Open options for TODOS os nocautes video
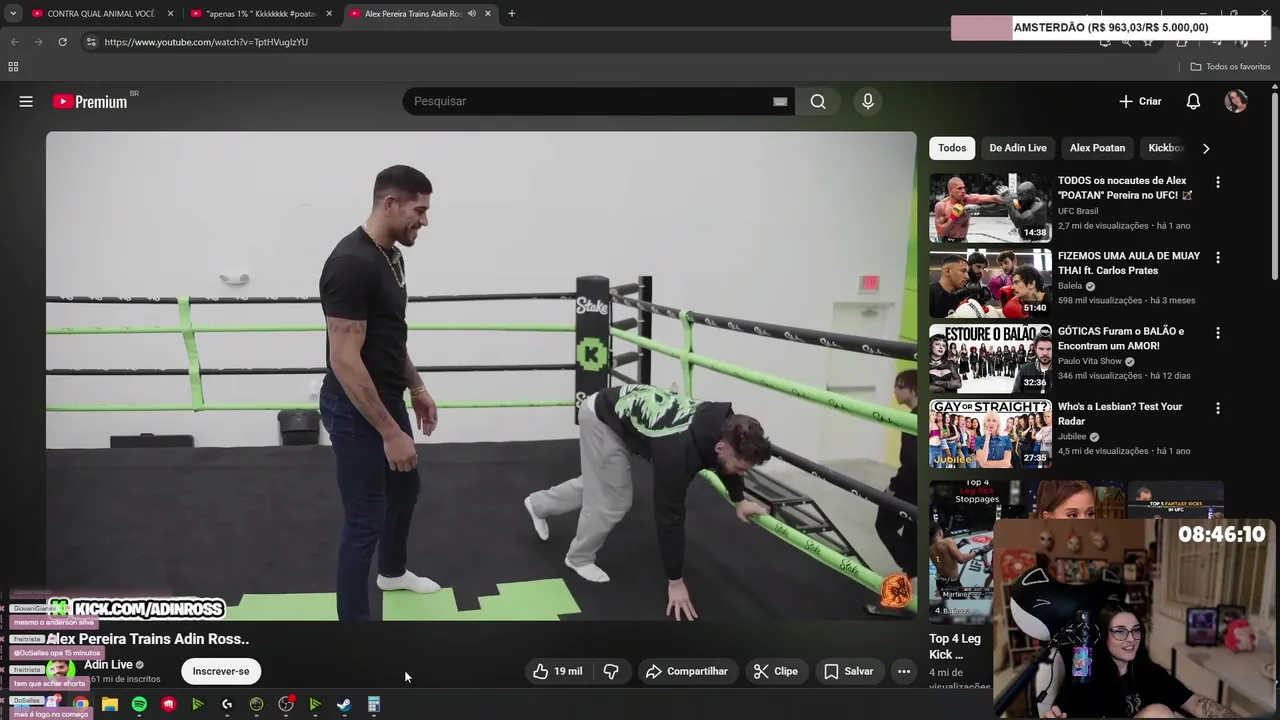This screenshot has width=1280, height=720. (x=1217, y=182)
